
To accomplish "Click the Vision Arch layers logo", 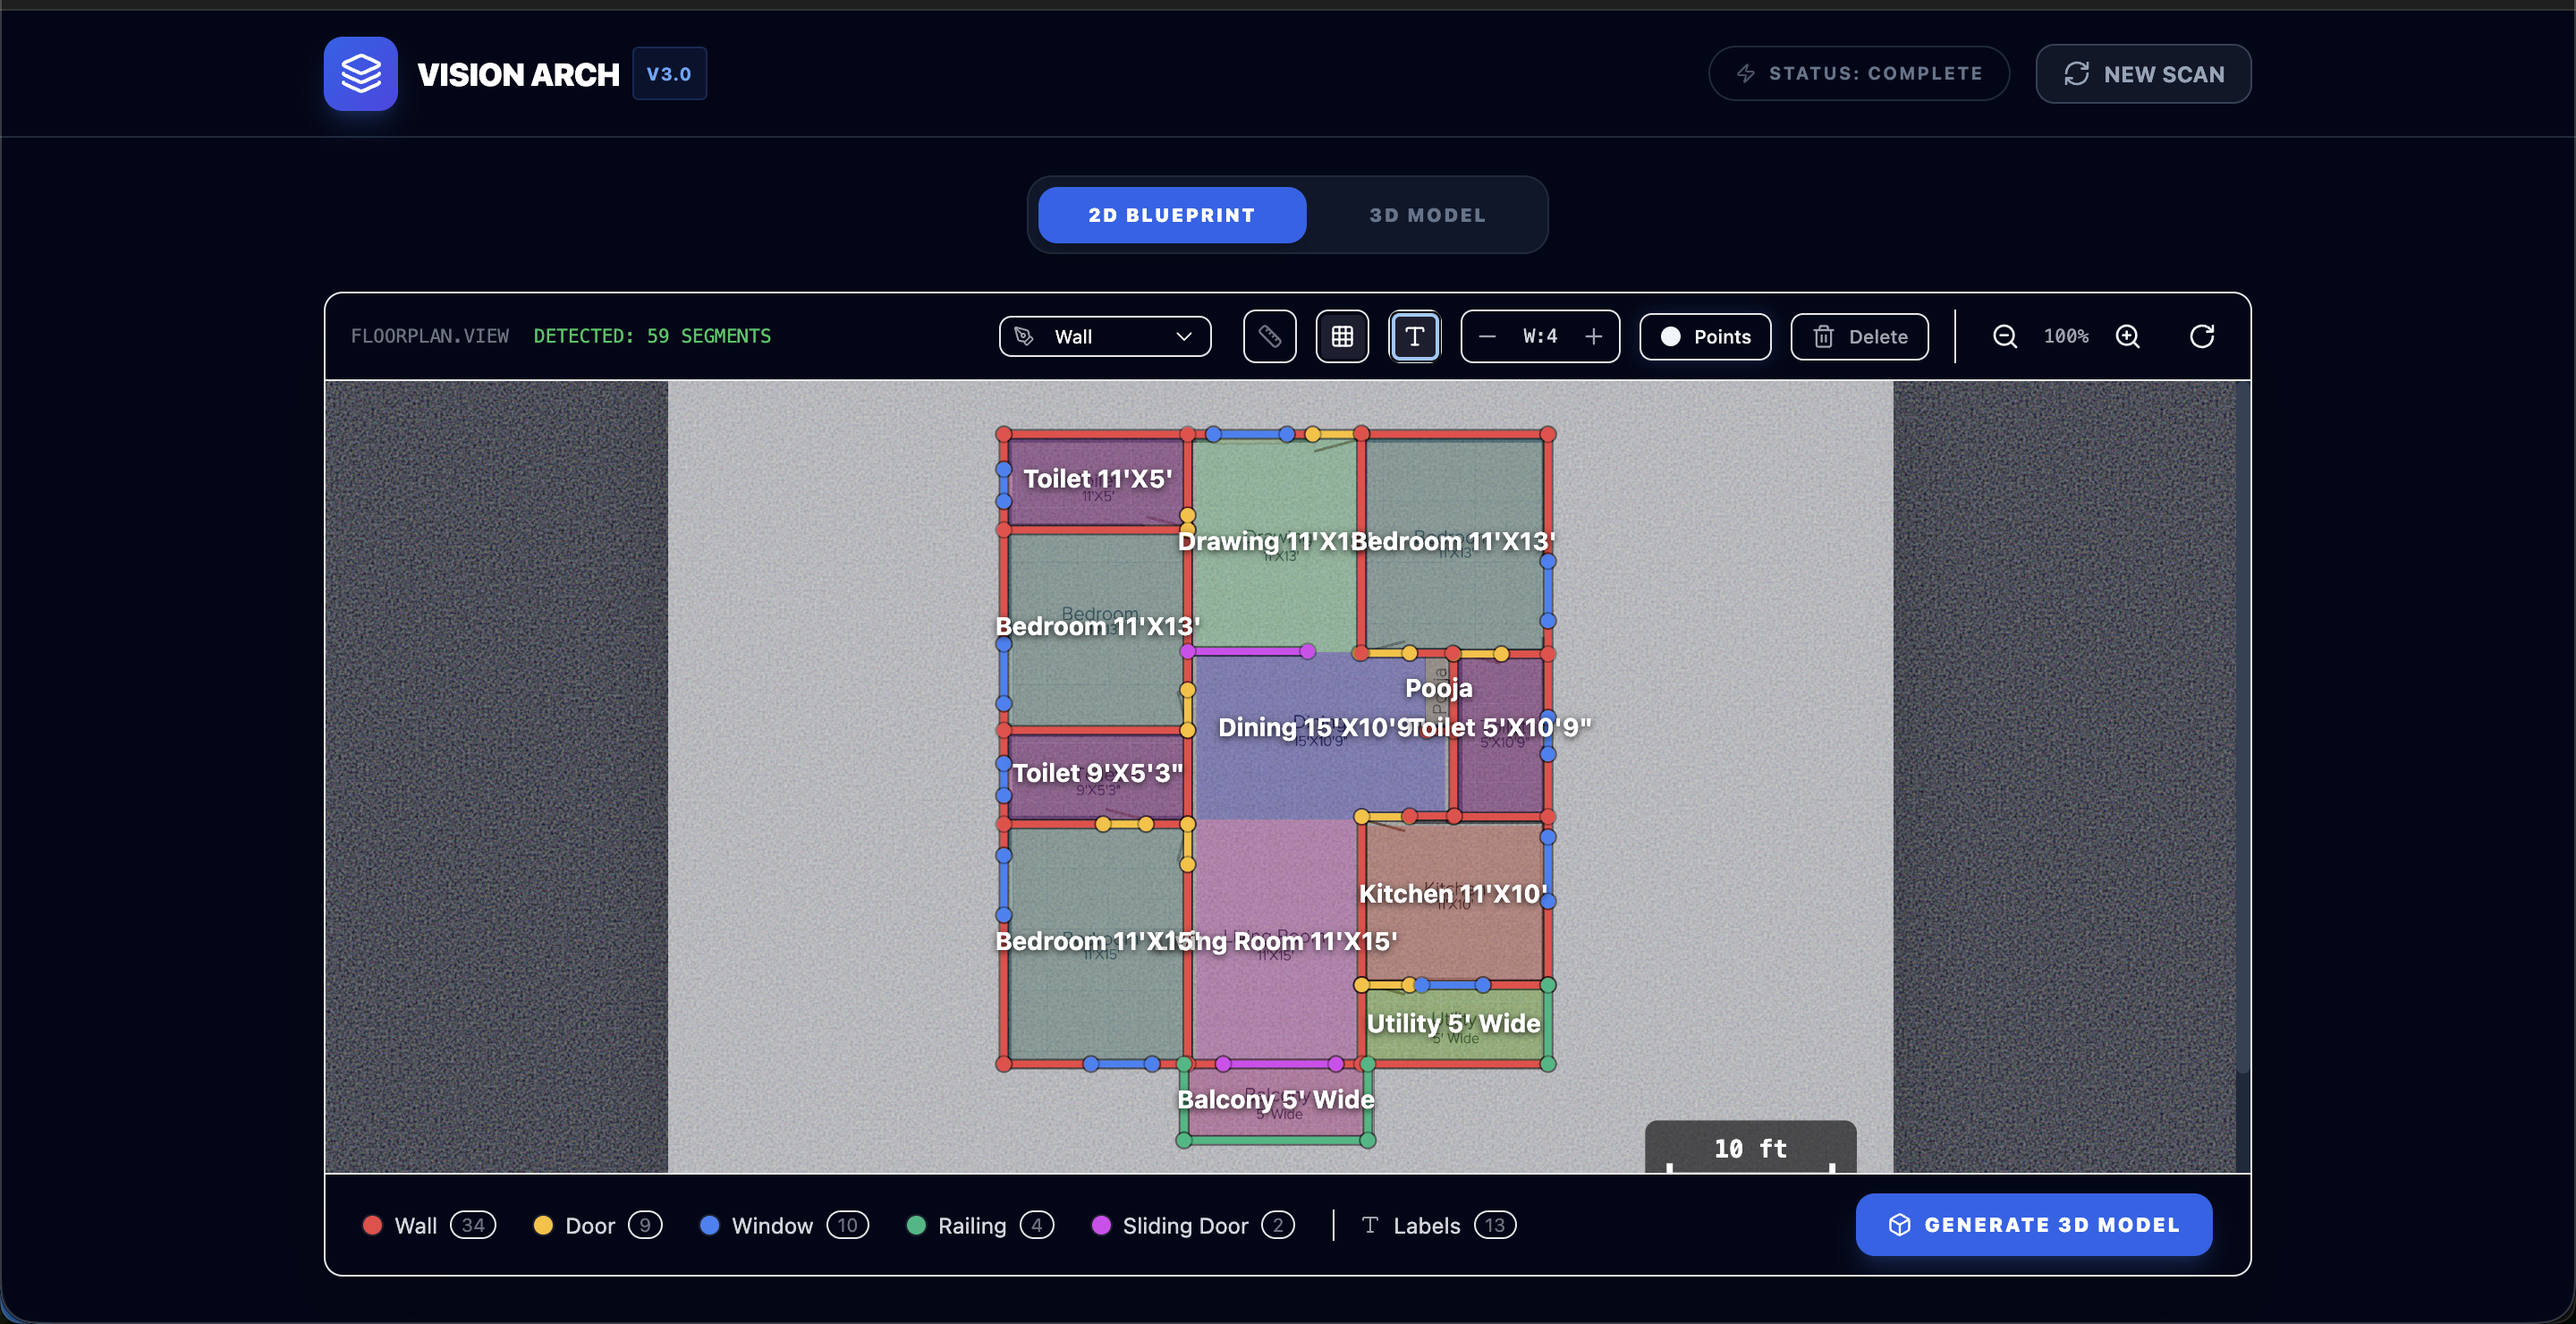I will pyautogui.click(x=360, y=73).
